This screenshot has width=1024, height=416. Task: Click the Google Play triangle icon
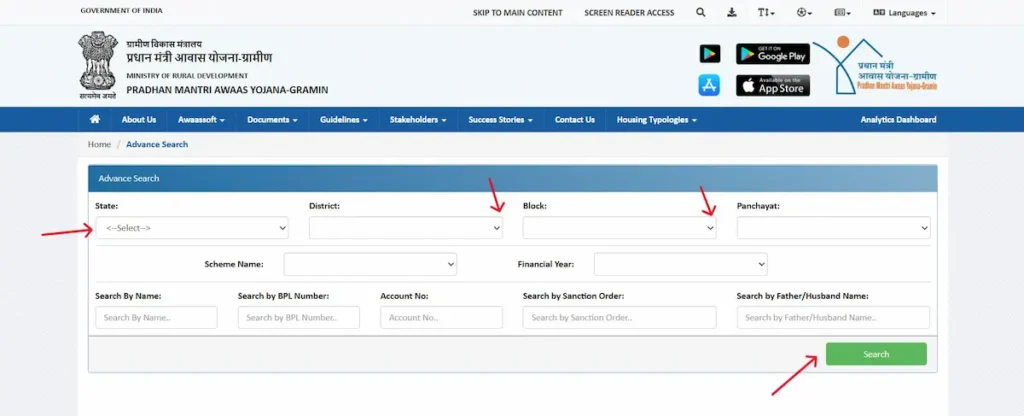tap(710, 54)
